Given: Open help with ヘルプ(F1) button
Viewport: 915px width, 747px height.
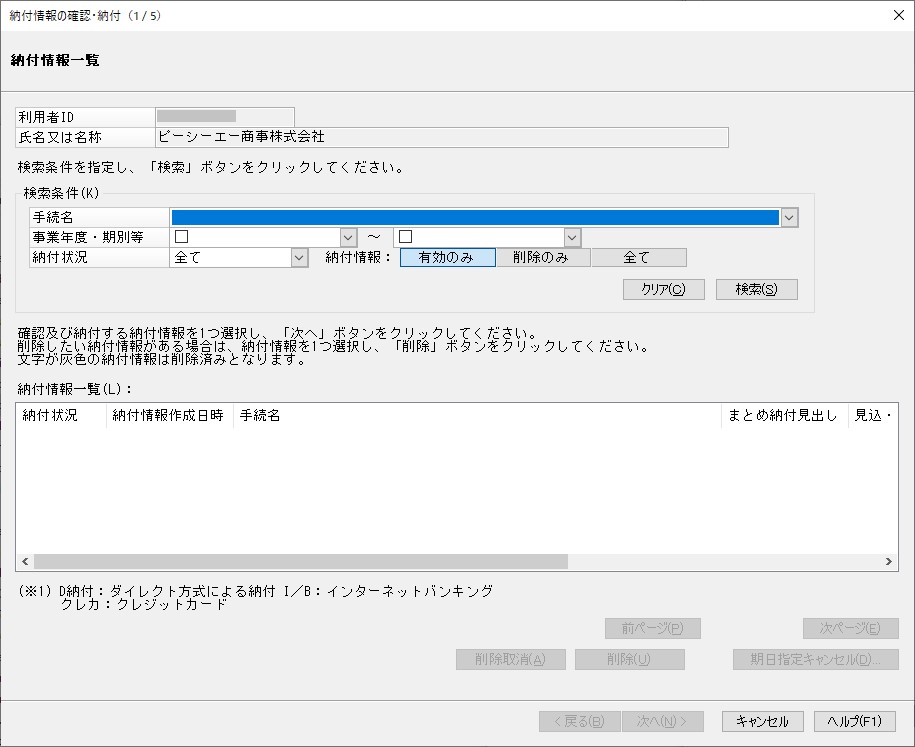Looking at the screenshot, I should pyautogui.click(x=854, y=721).
